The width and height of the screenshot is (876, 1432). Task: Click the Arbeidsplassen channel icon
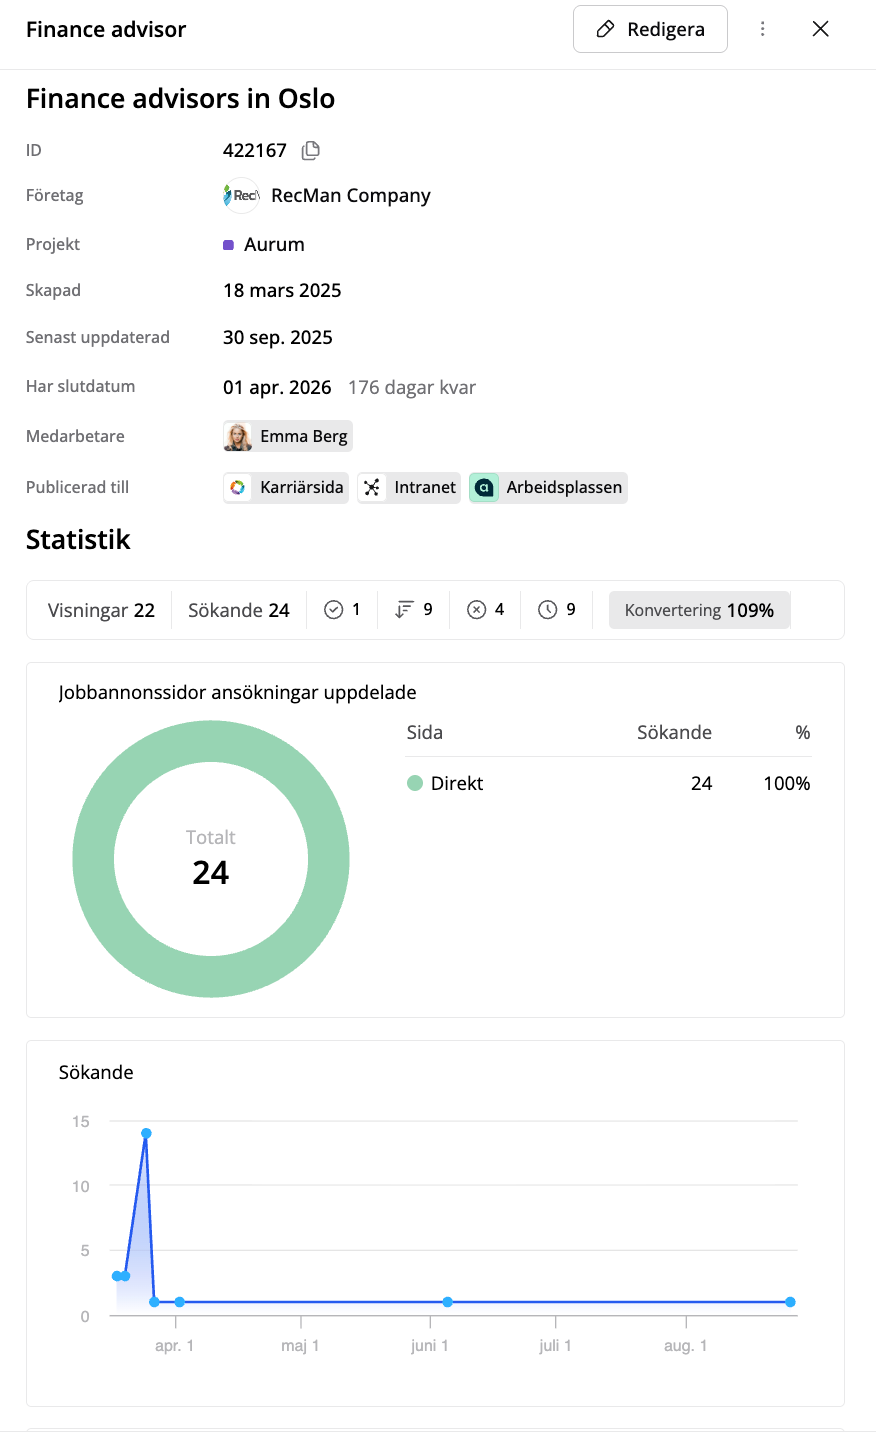484,488
